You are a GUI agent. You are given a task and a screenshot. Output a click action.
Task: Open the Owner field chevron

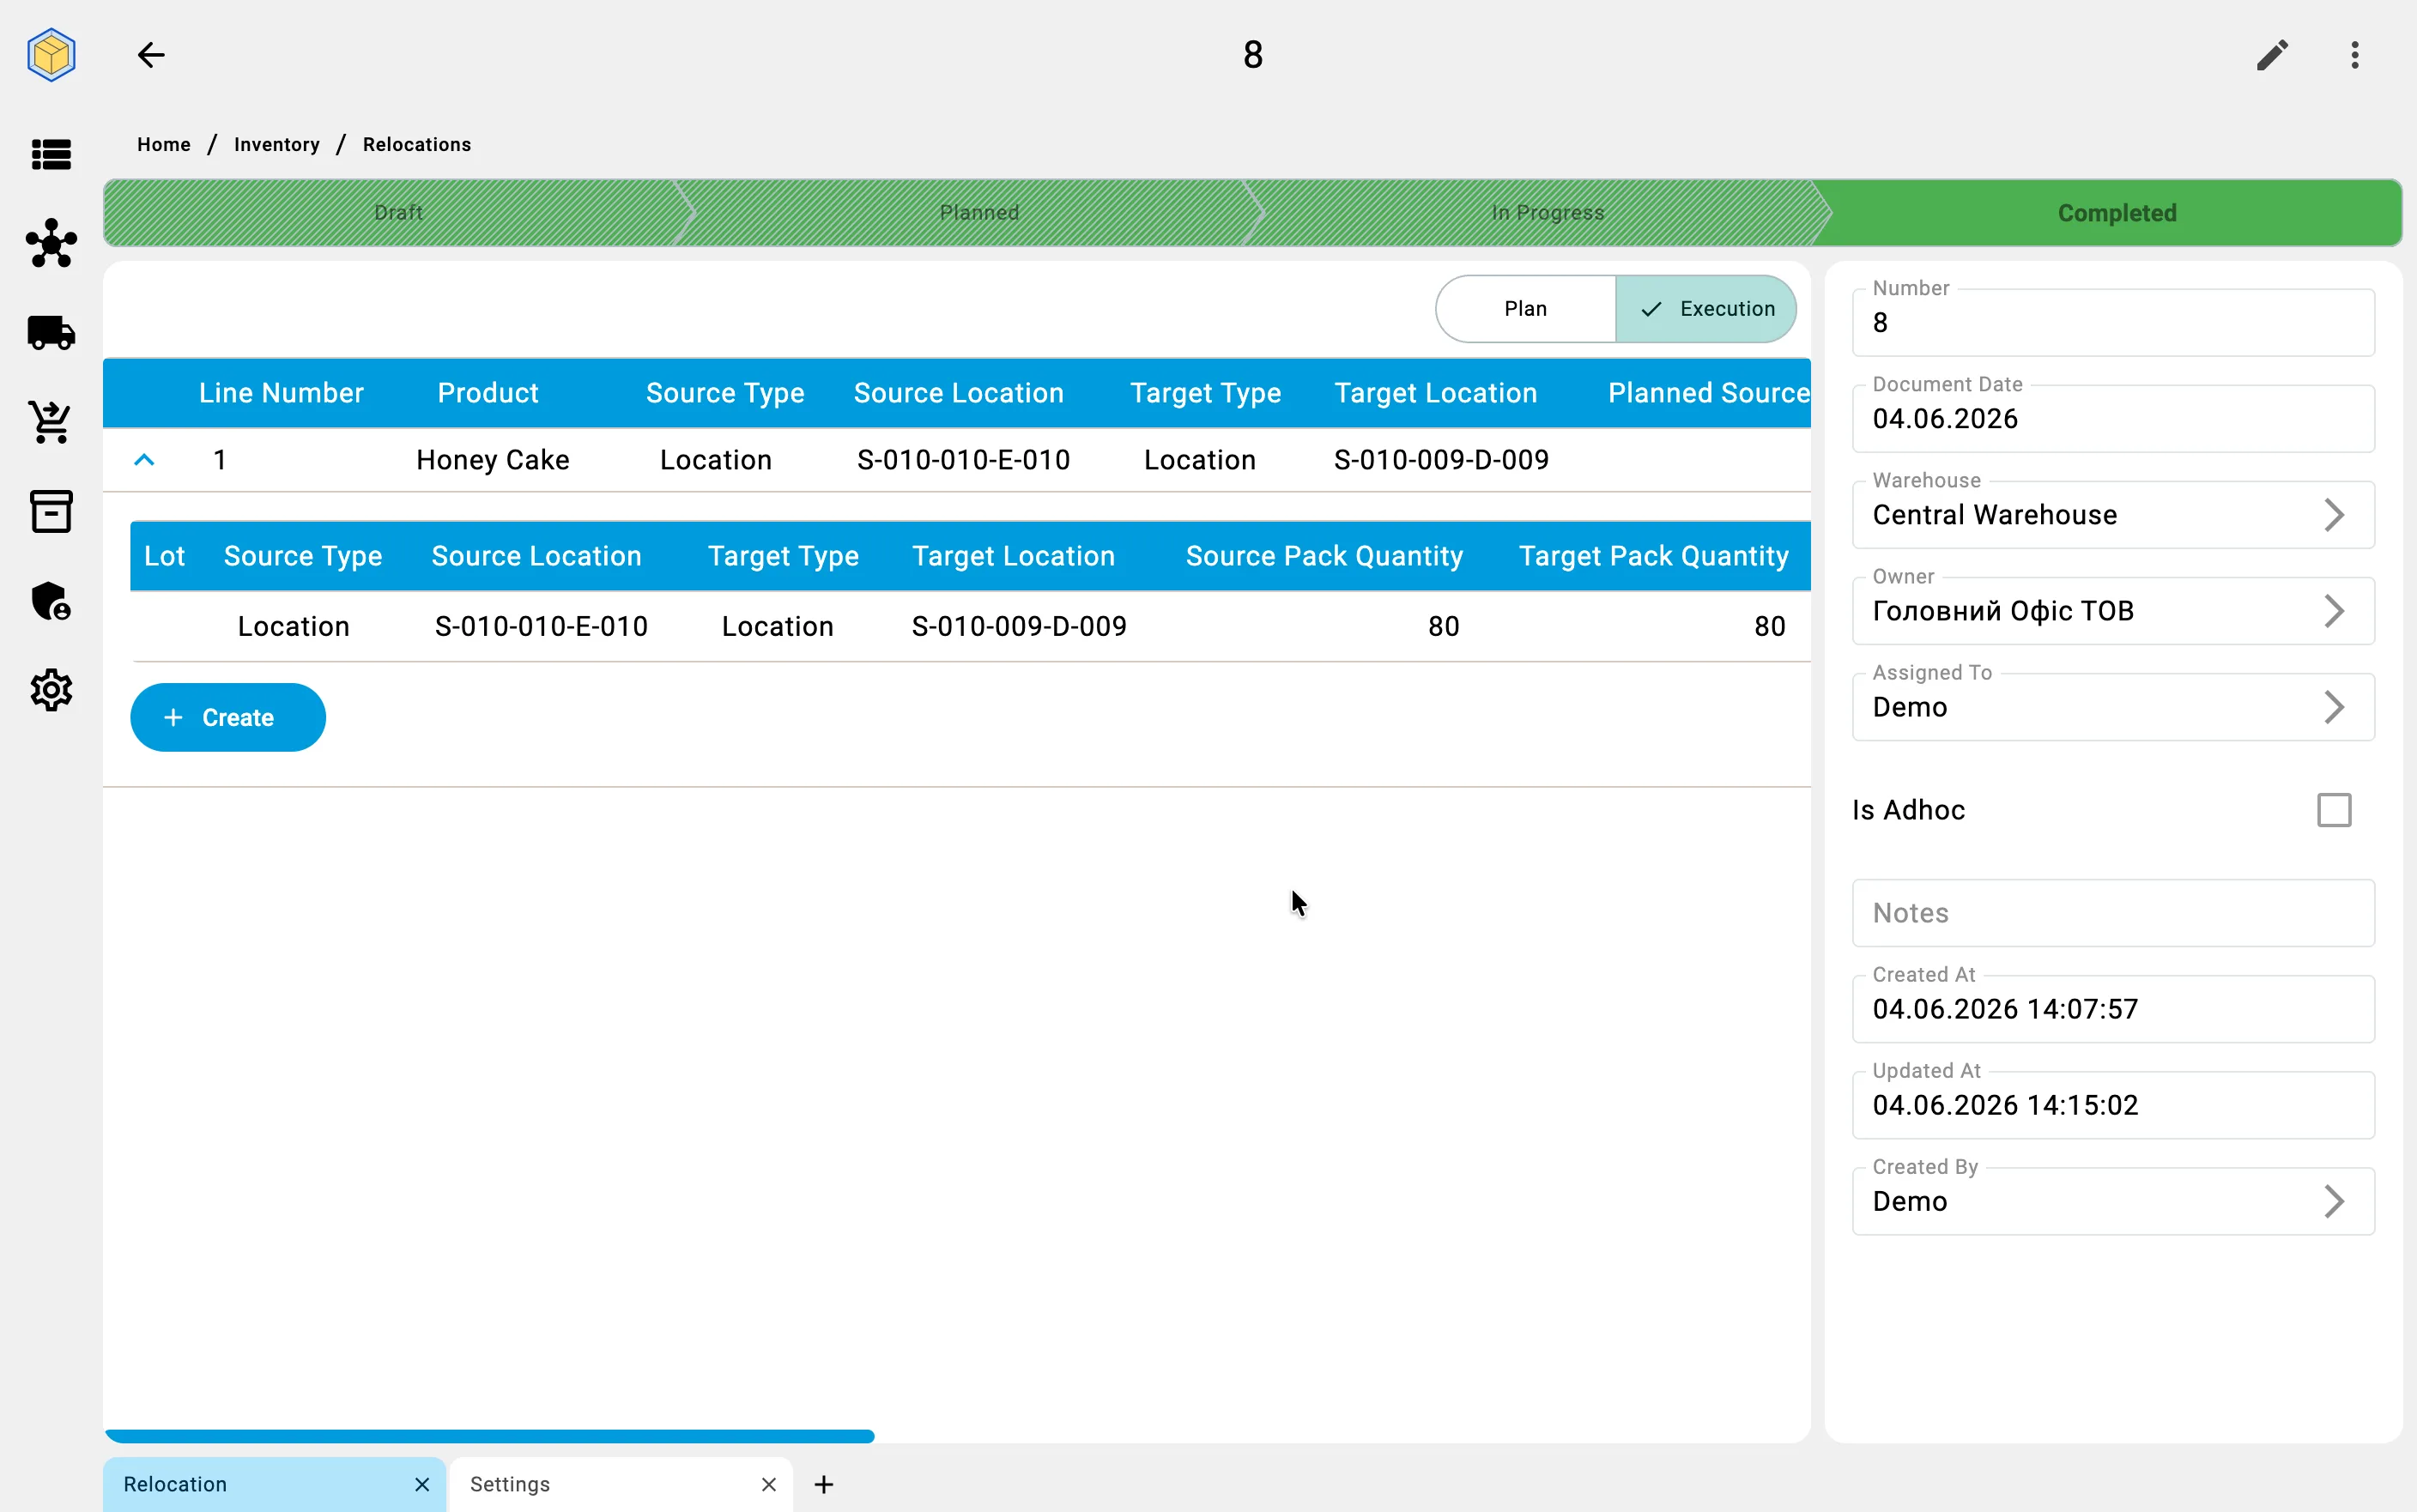pyautogui.click(x=2334, y=611)
